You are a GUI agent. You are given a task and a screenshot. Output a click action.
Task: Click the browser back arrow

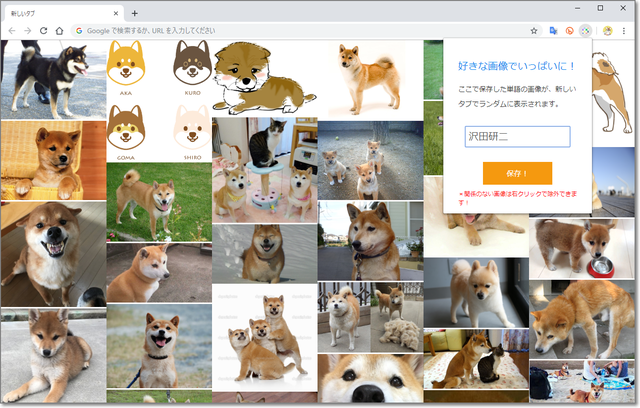coord(11,31)
